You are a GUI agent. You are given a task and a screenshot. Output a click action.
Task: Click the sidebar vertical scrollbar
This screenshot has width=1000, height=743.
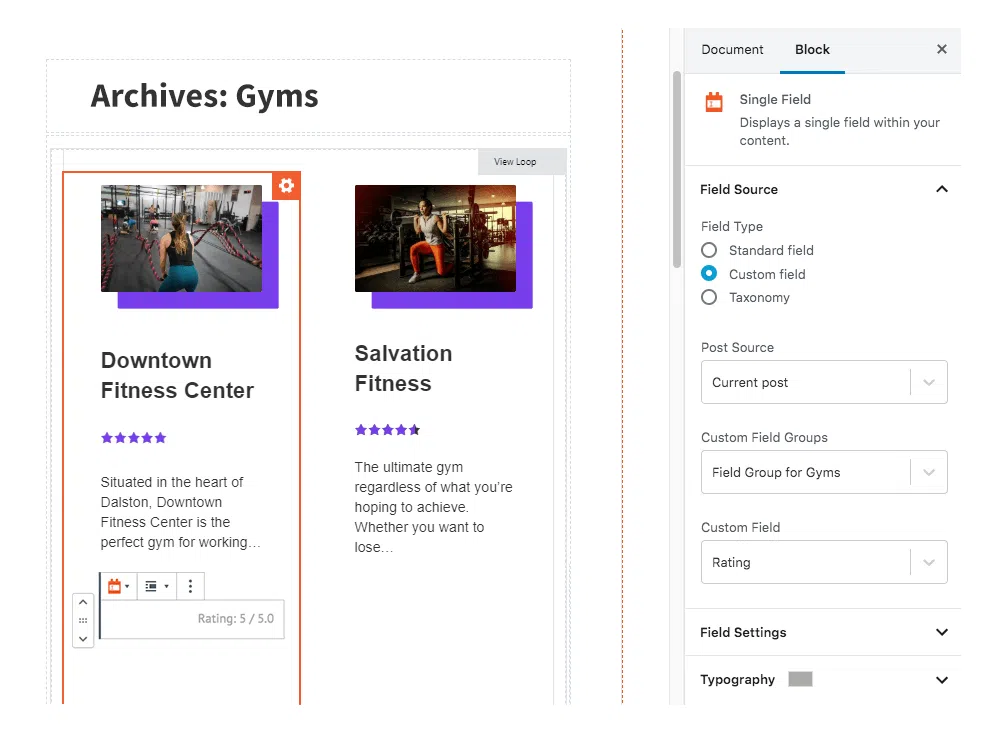tap(677, 169)
